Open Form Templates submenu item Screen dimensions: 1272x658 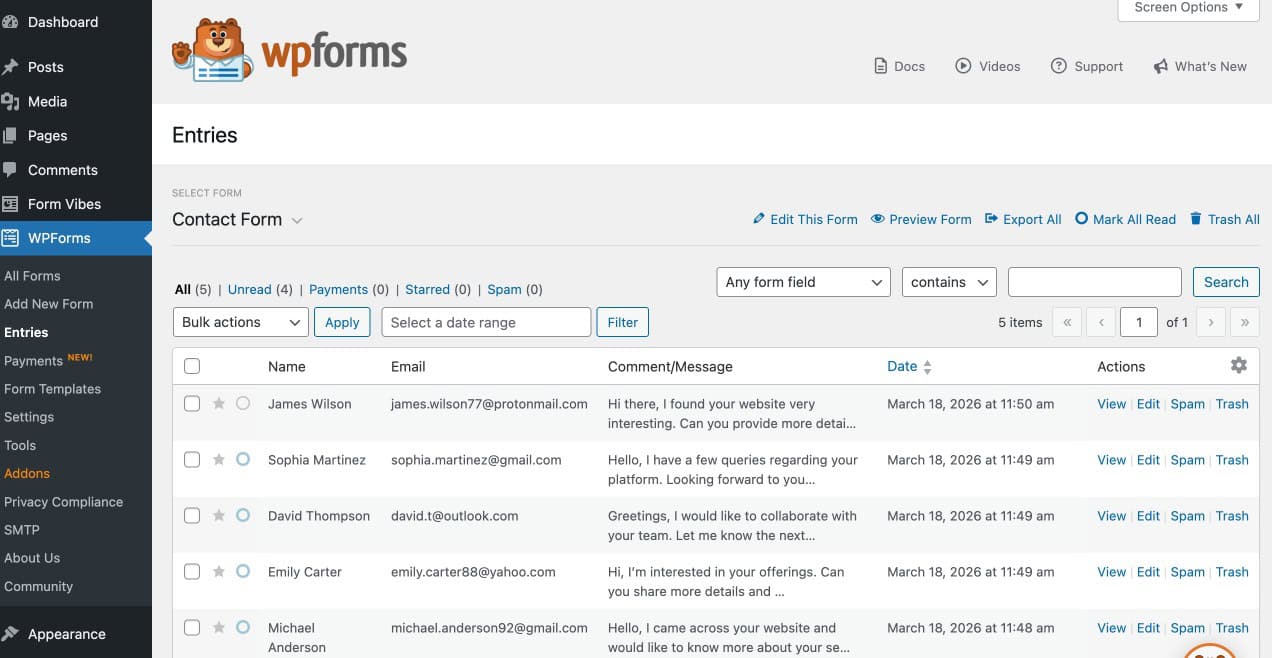pyautogui.click(x=52, y=389)
